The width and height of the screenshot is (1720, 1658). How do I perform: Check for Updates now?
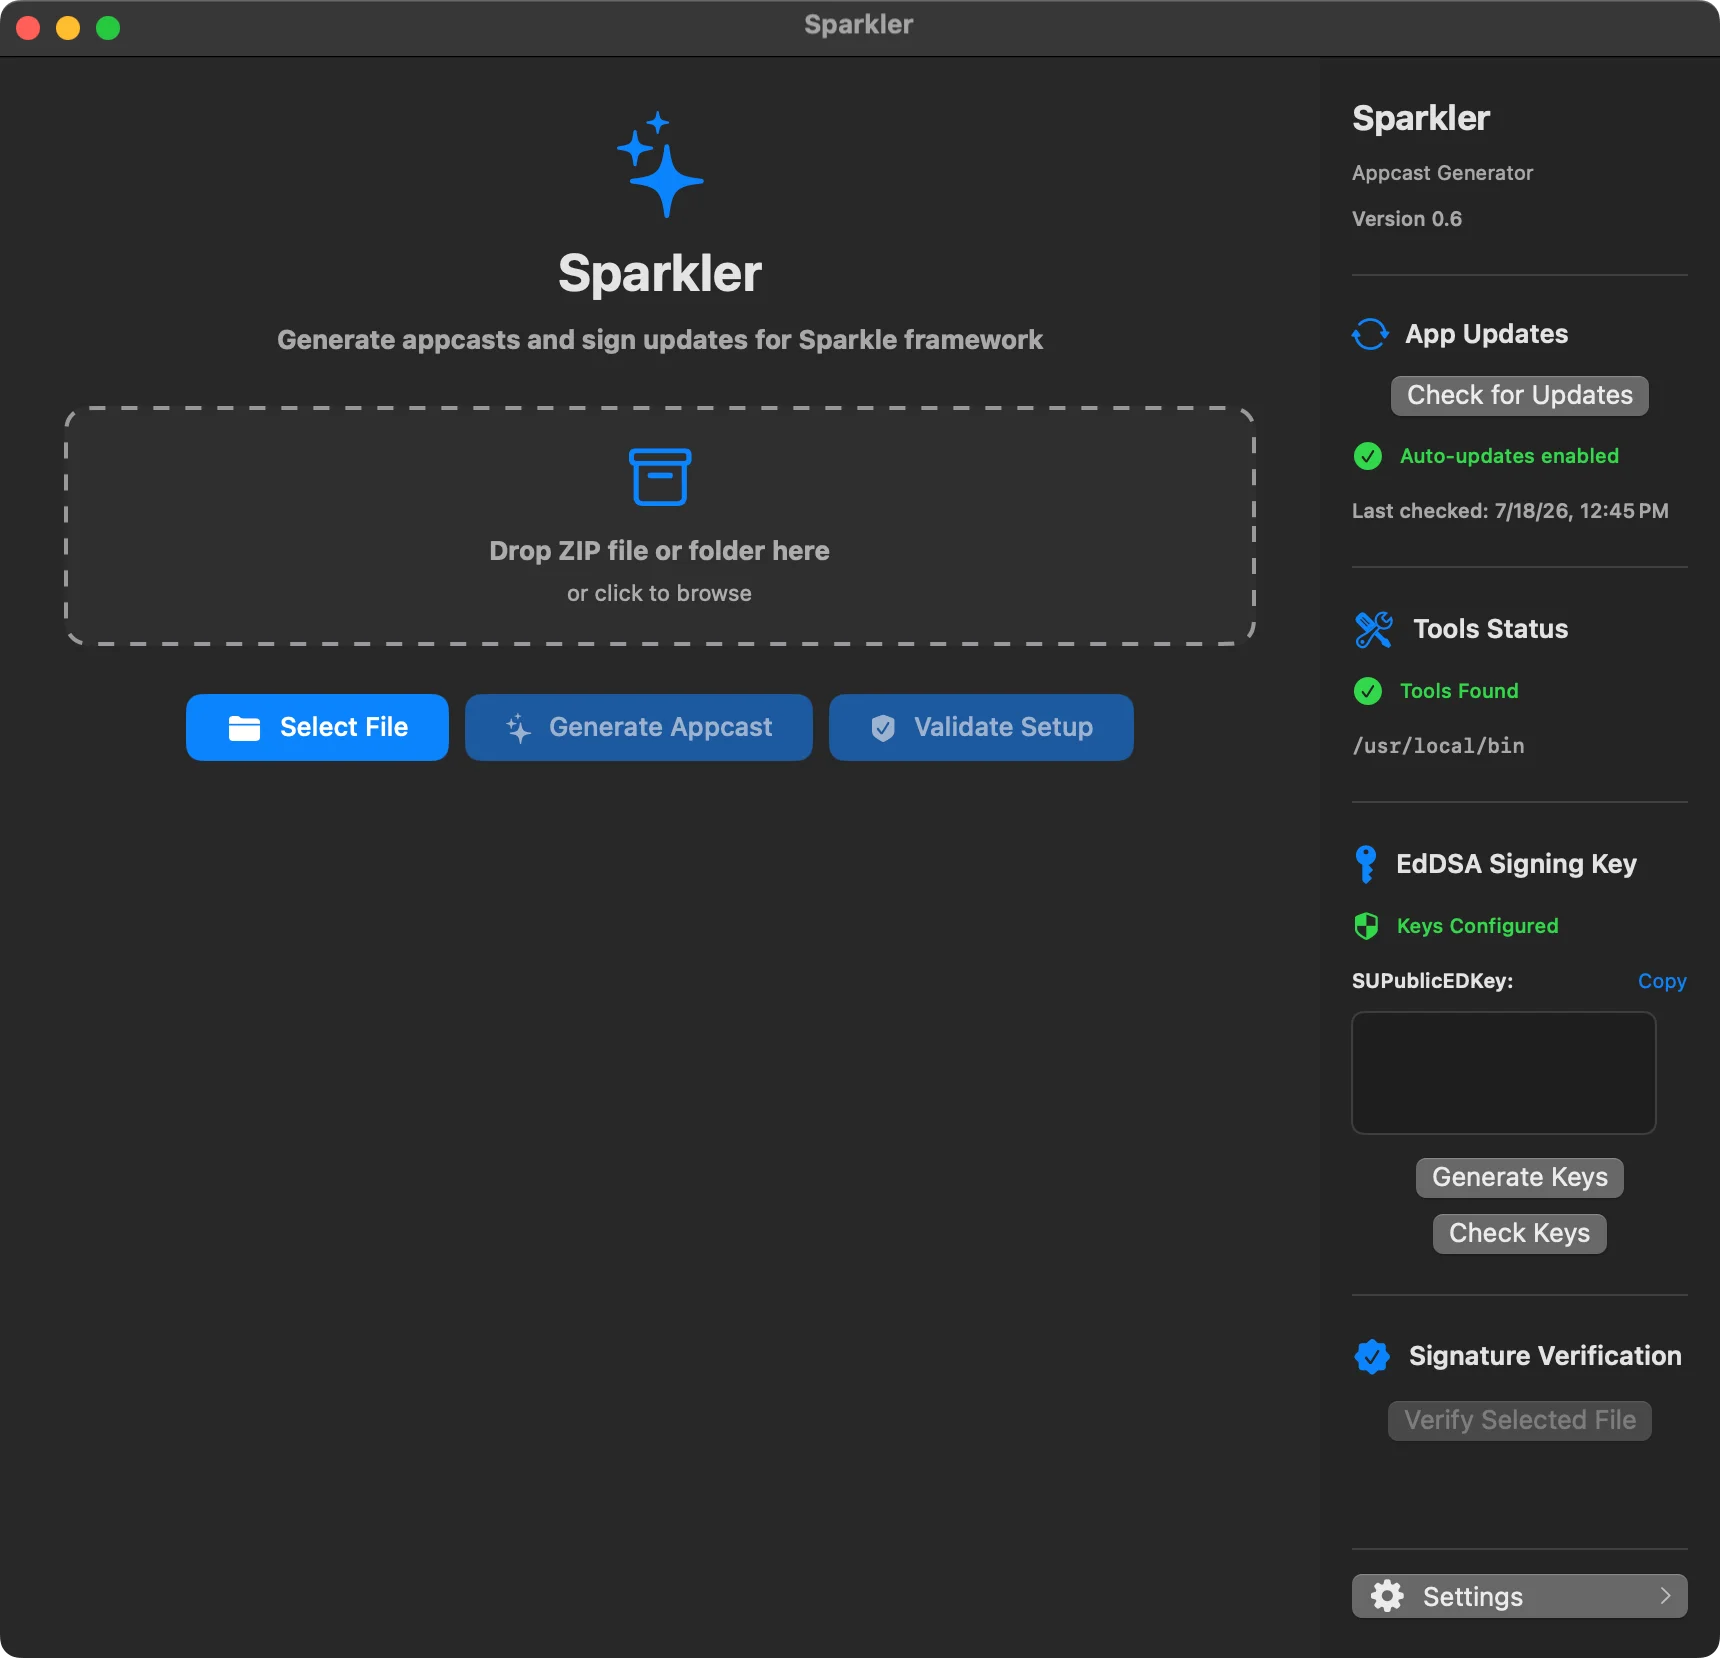(x=1520, y=395)
